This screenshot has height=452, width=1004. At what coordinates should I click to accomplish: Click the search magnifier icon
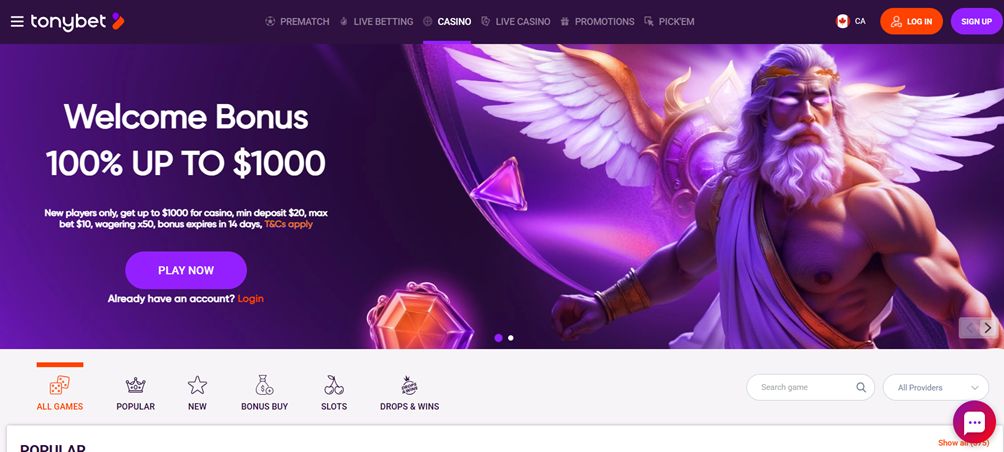tap(861, 387)
